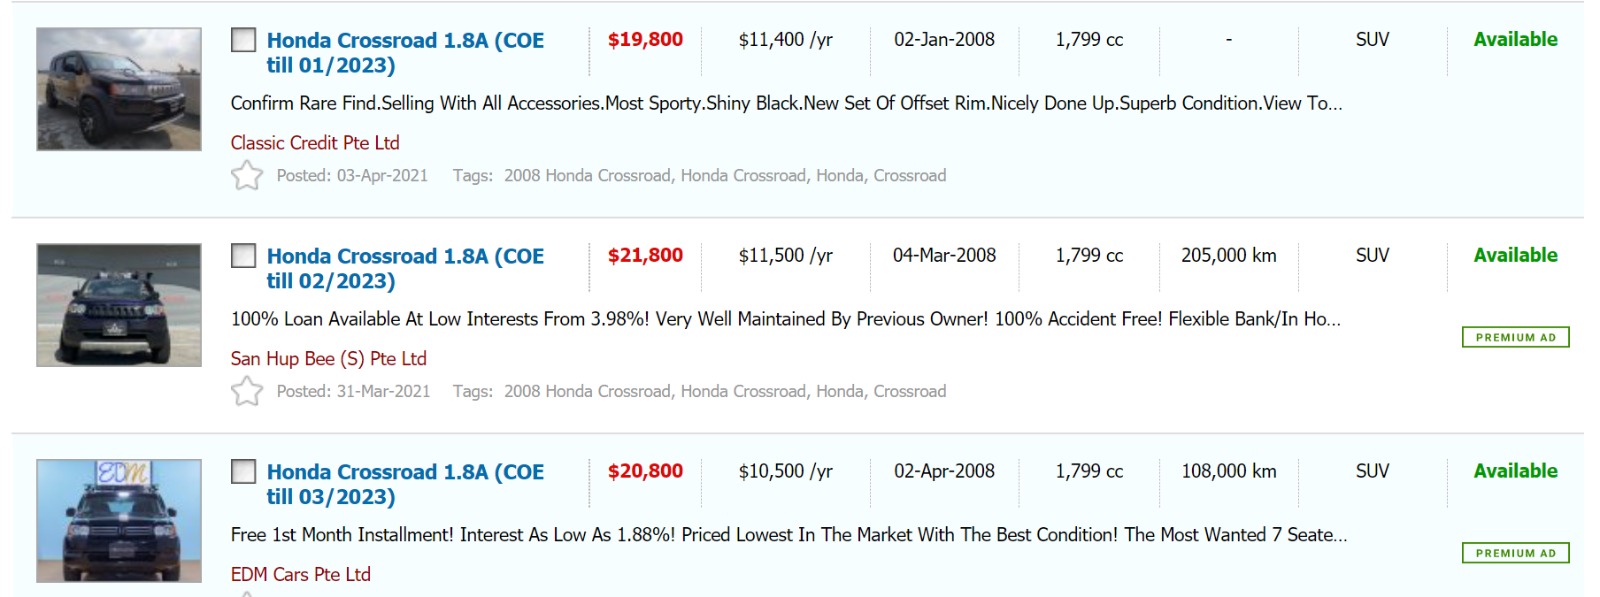Open the $19,800 Crossroad car photo
This screenshot has height=597, width=1600.
pos(119,89)
